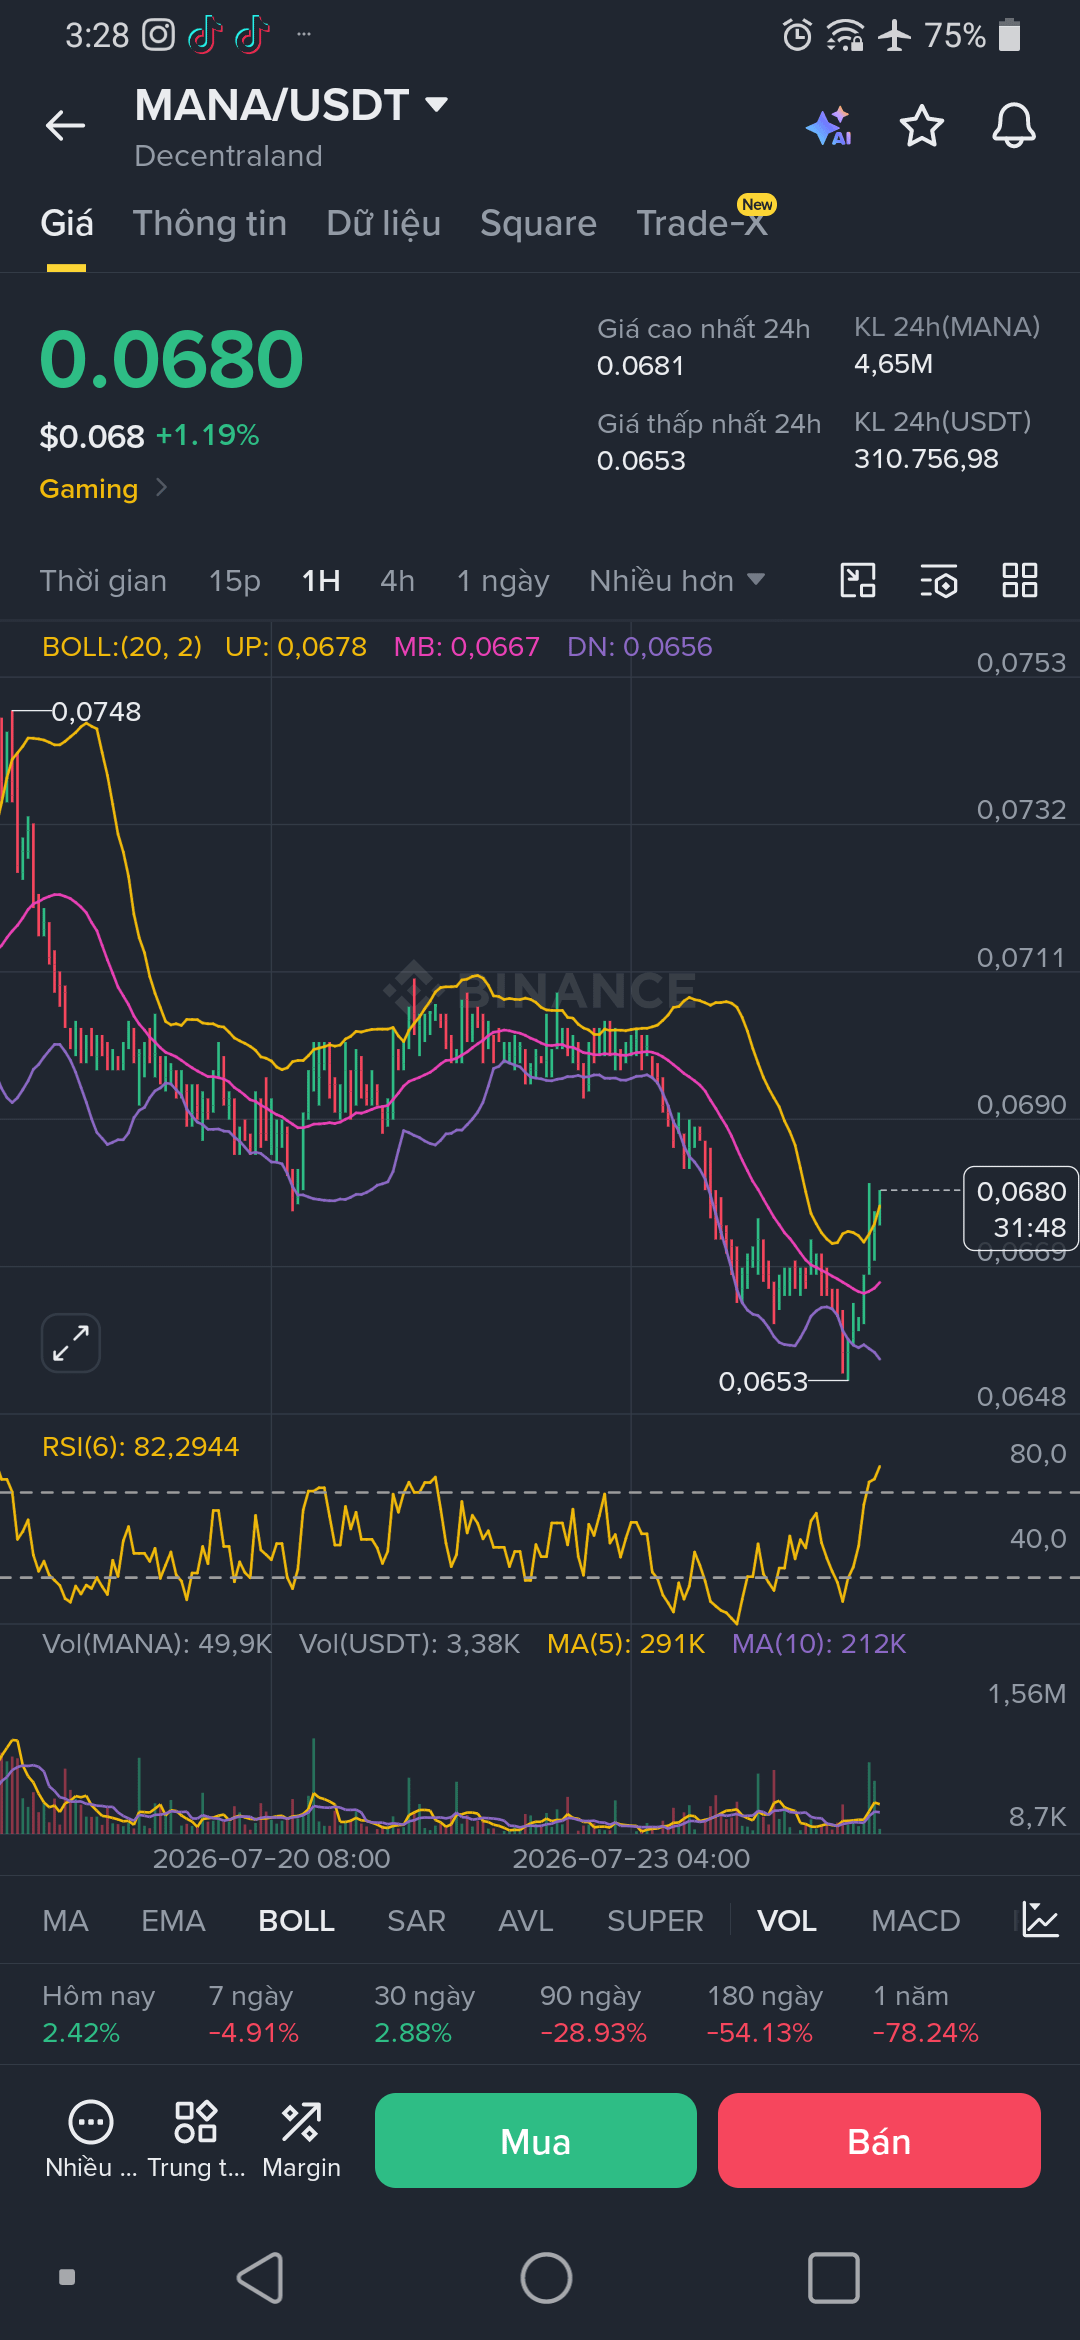Tap the red Bán sell button

pyautogui.click(x=879, y=2140)
